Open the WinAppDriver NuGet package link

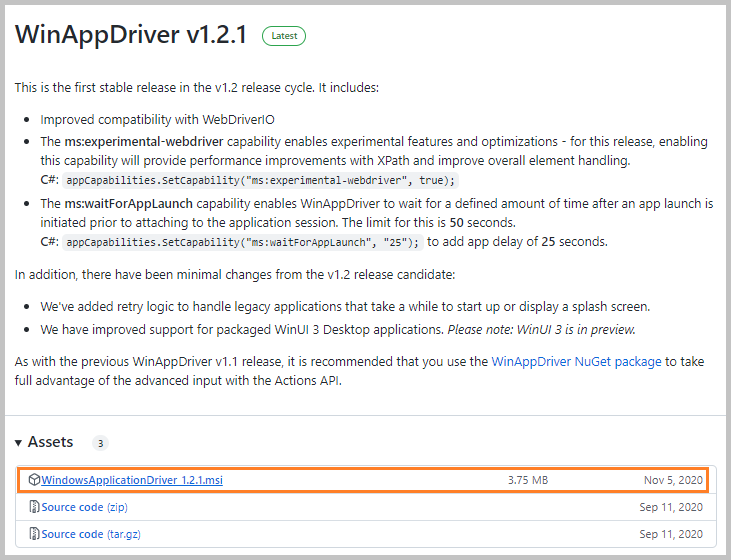(x=576, y=361)
